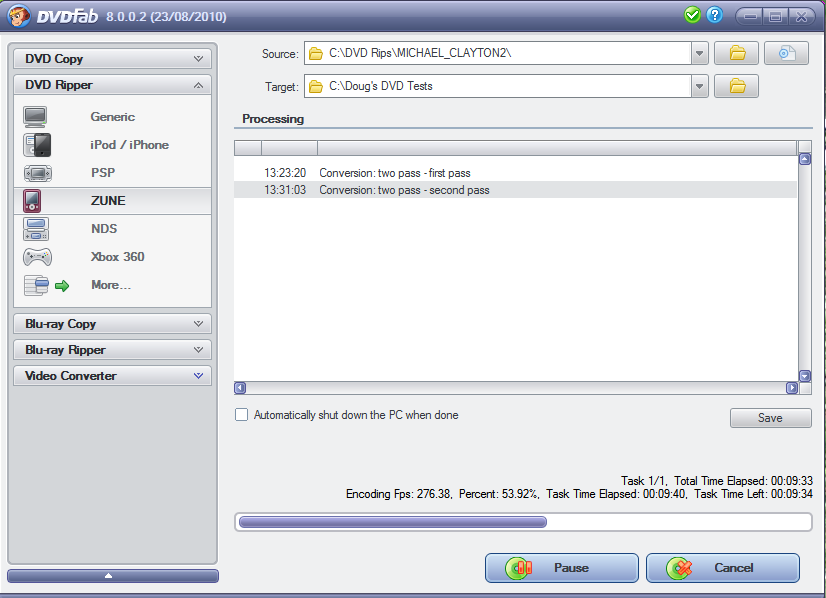The height and width of the screenshot is (598, 826).
Task: Expand the Video Converter section
Action: pyautogui.click(x=112, y=376)
